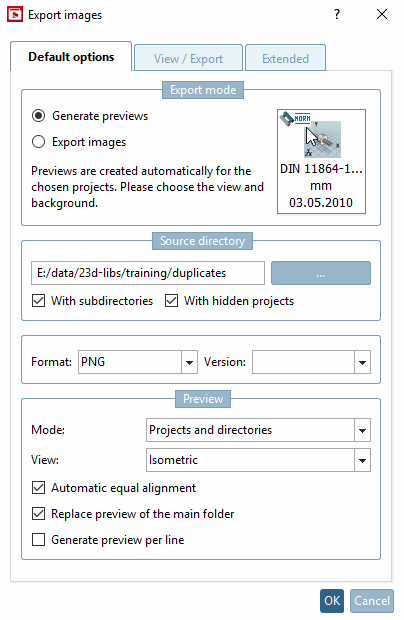Expand the Version dropdown
This screenshot has height=620, width=404.
tap(311, 362)
